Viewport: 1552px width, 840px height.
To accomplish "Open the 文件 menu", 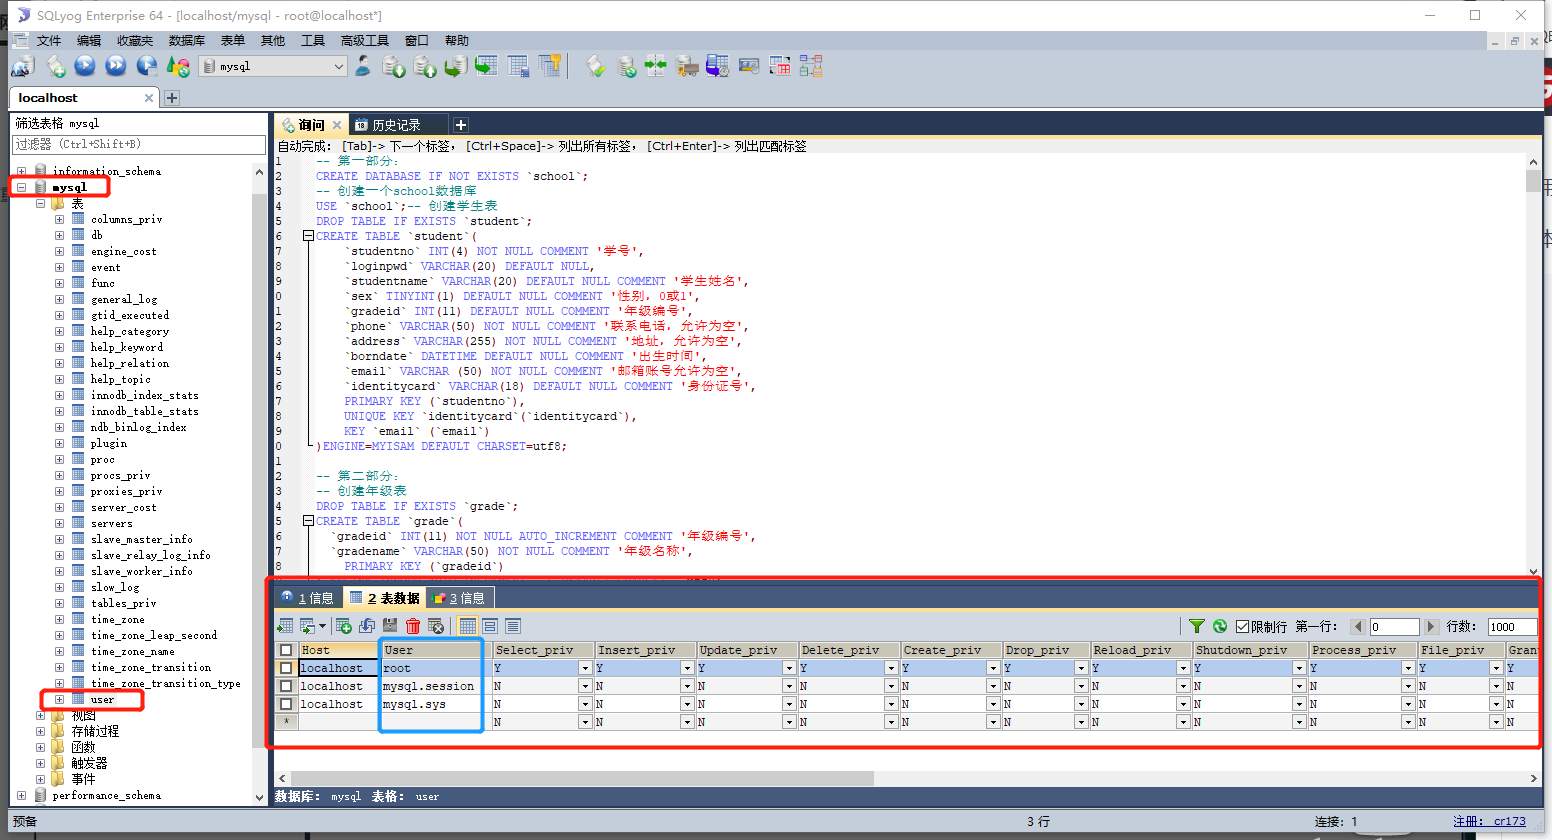I will 49,41.
